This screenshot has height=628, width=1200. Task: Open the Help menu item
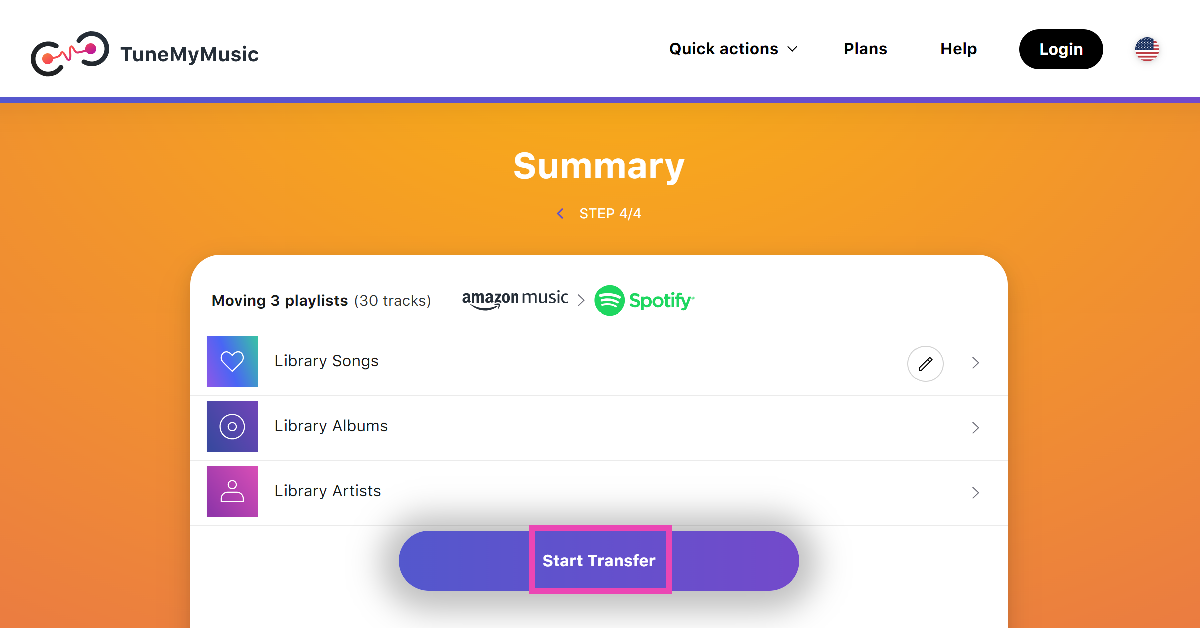[958, 49]
